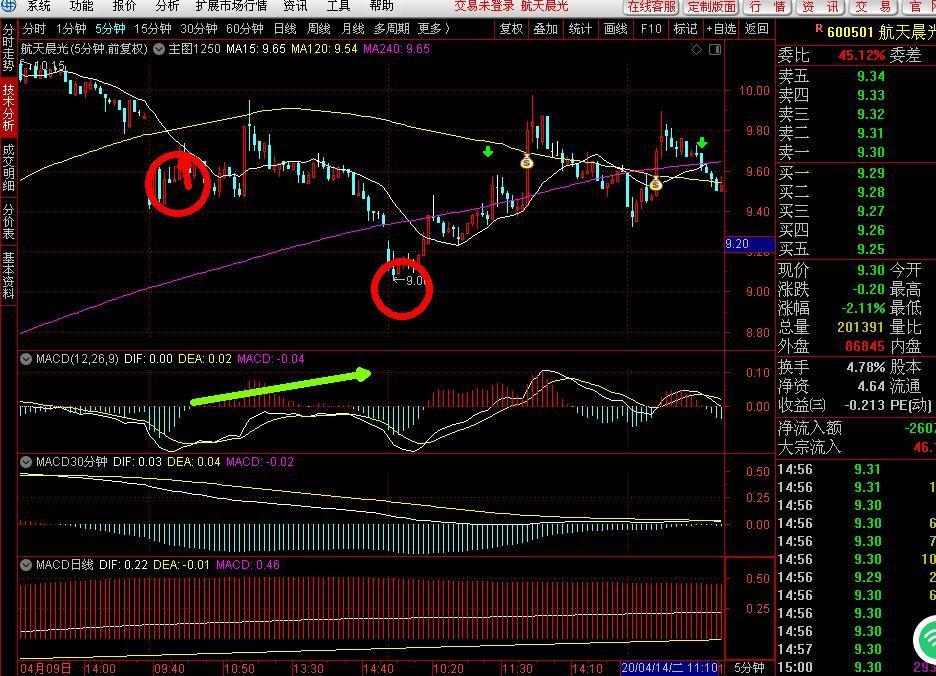This screenshot has height=676, width=936.
Task: Select the 基本资料 side tab
Action: 8,276
